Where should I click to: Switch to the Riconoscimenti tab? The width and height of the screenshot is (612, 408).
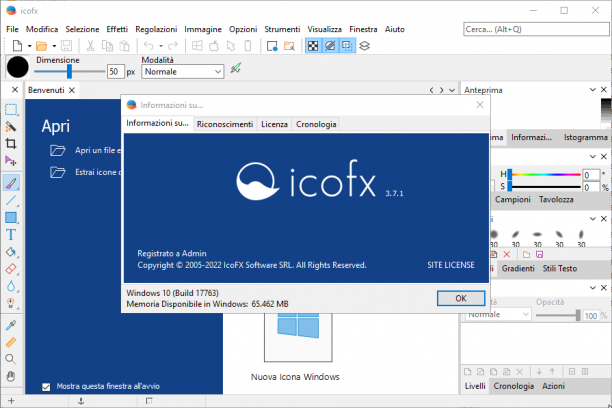[225, 124]
